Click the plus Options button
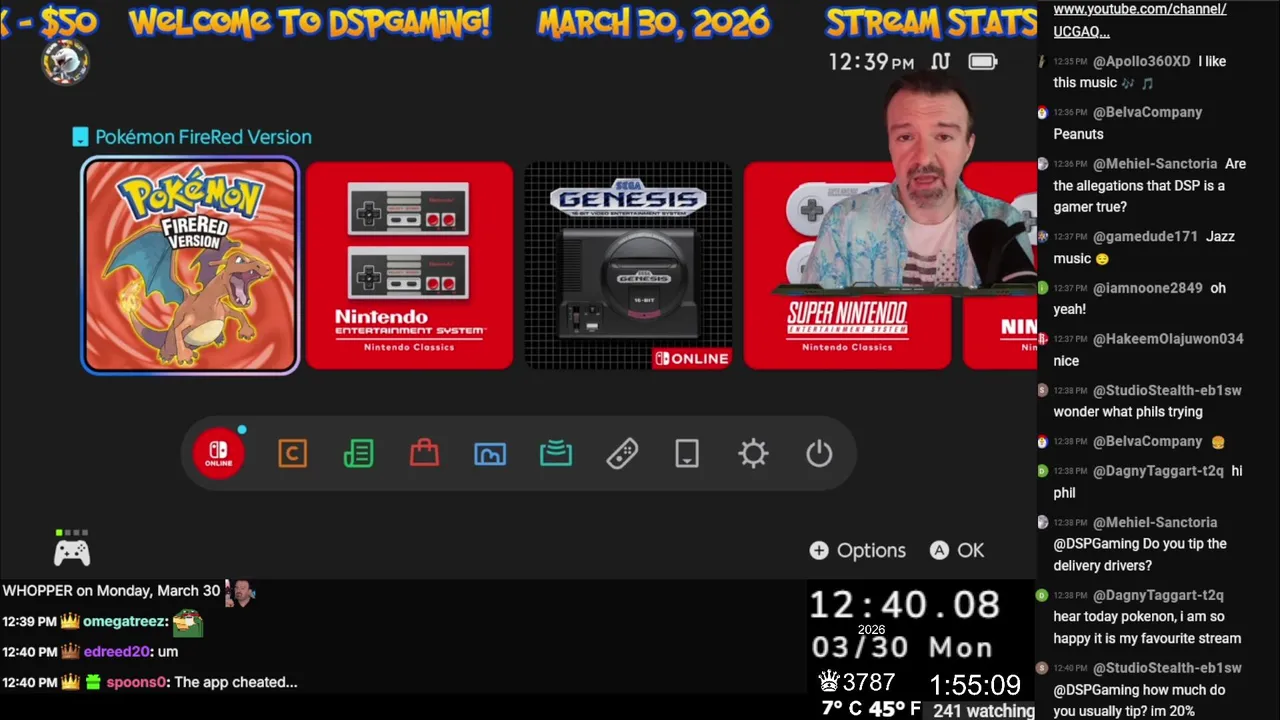1280x720 pixels. [857, 550]
